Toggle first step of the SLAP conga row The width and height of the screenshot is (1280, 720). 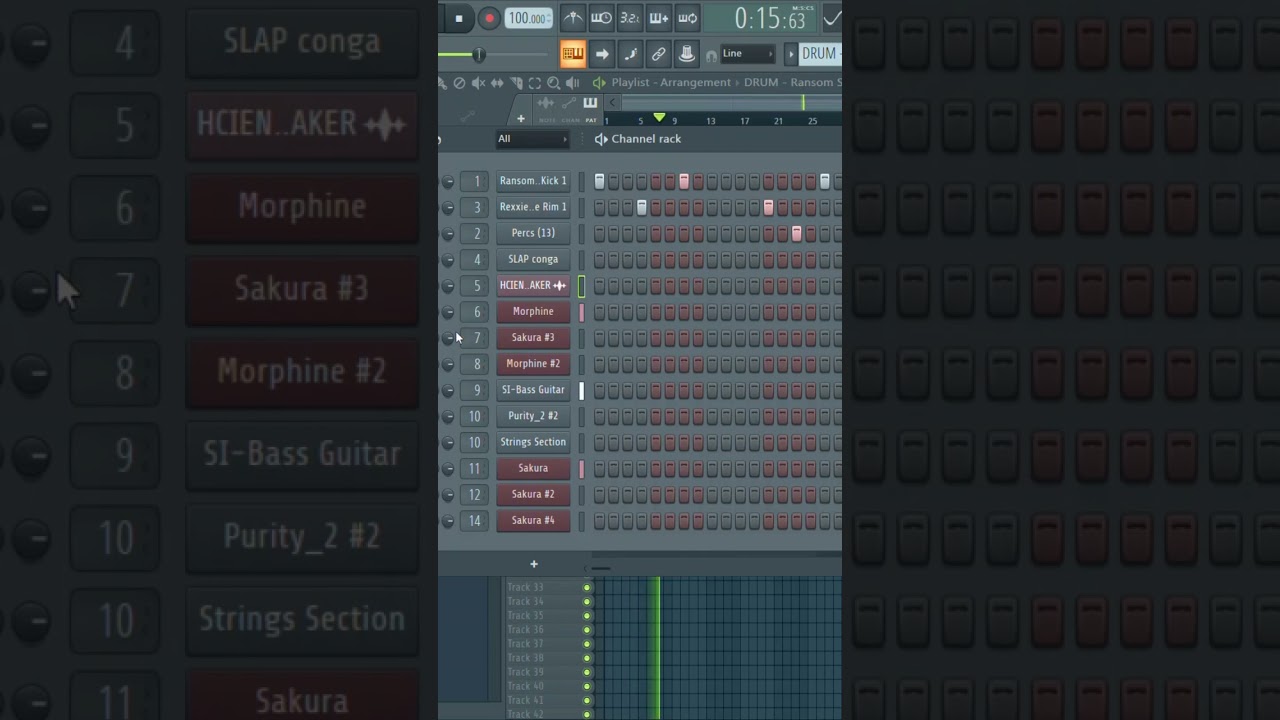600,260
